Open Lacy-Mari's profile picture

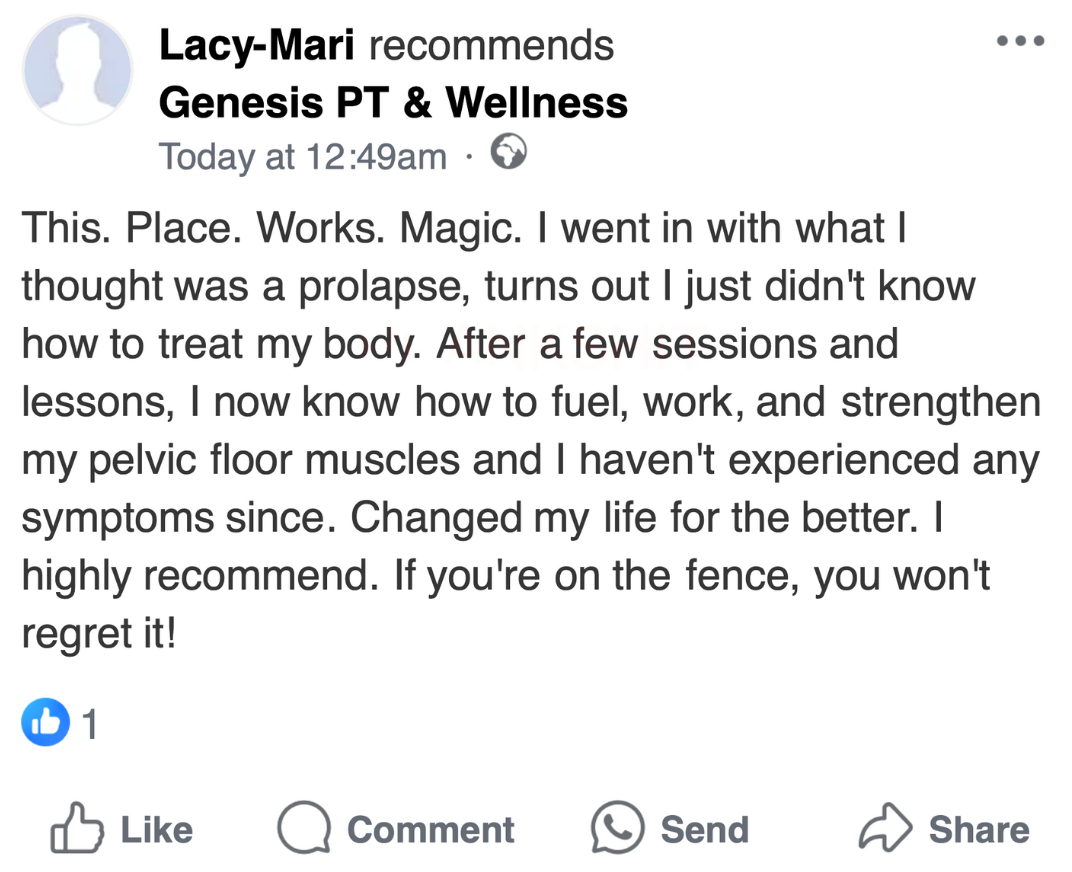click(78, 70)
